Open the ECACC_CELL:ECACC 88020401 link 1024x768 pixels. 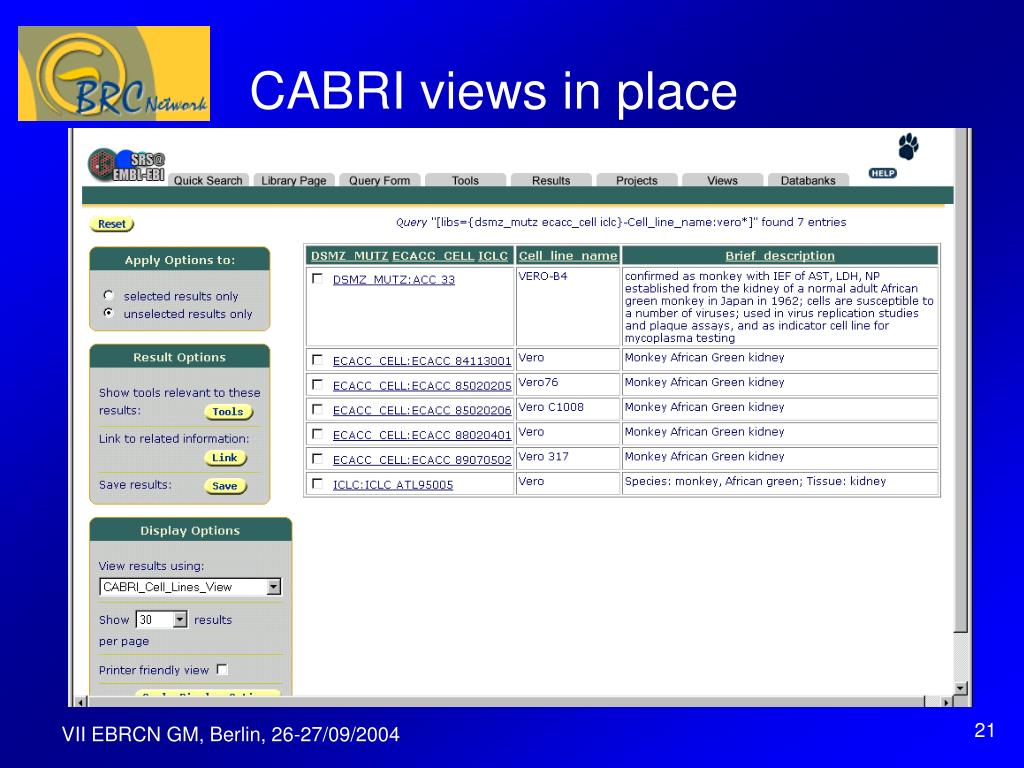click(422, 435)
